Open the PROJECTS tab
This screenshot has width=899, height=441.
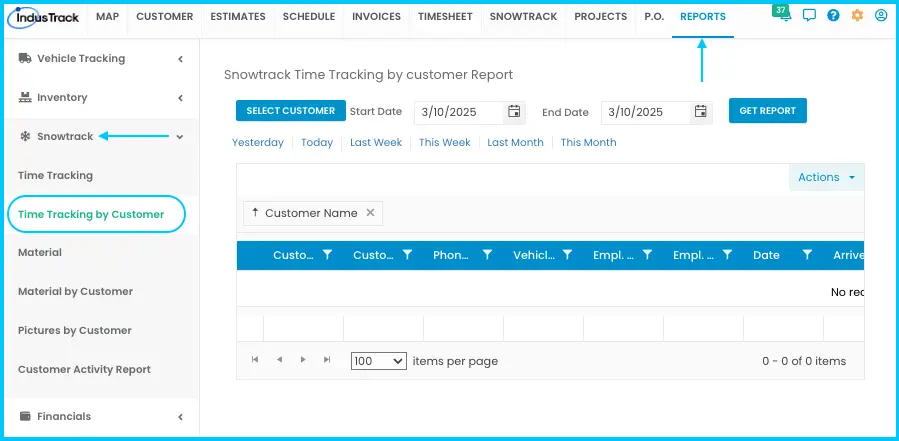[601, 17]
